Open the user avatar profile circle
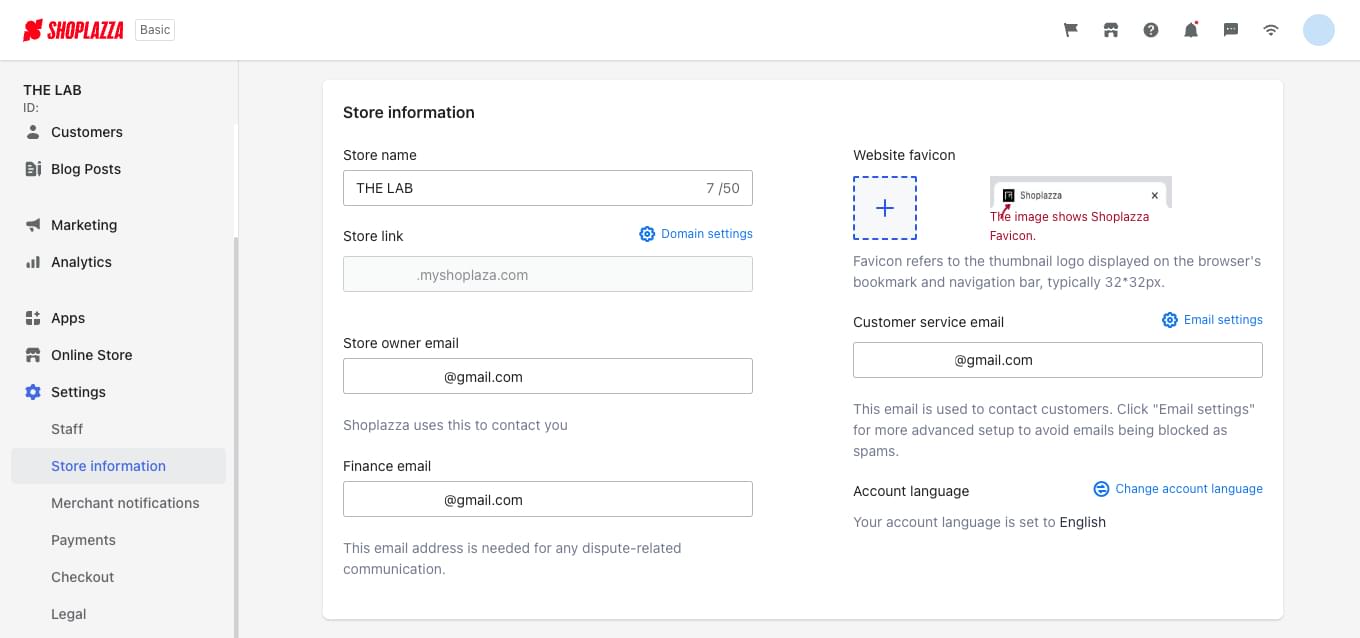This screenshot has width=1360, height=638. pos(1318,30)
